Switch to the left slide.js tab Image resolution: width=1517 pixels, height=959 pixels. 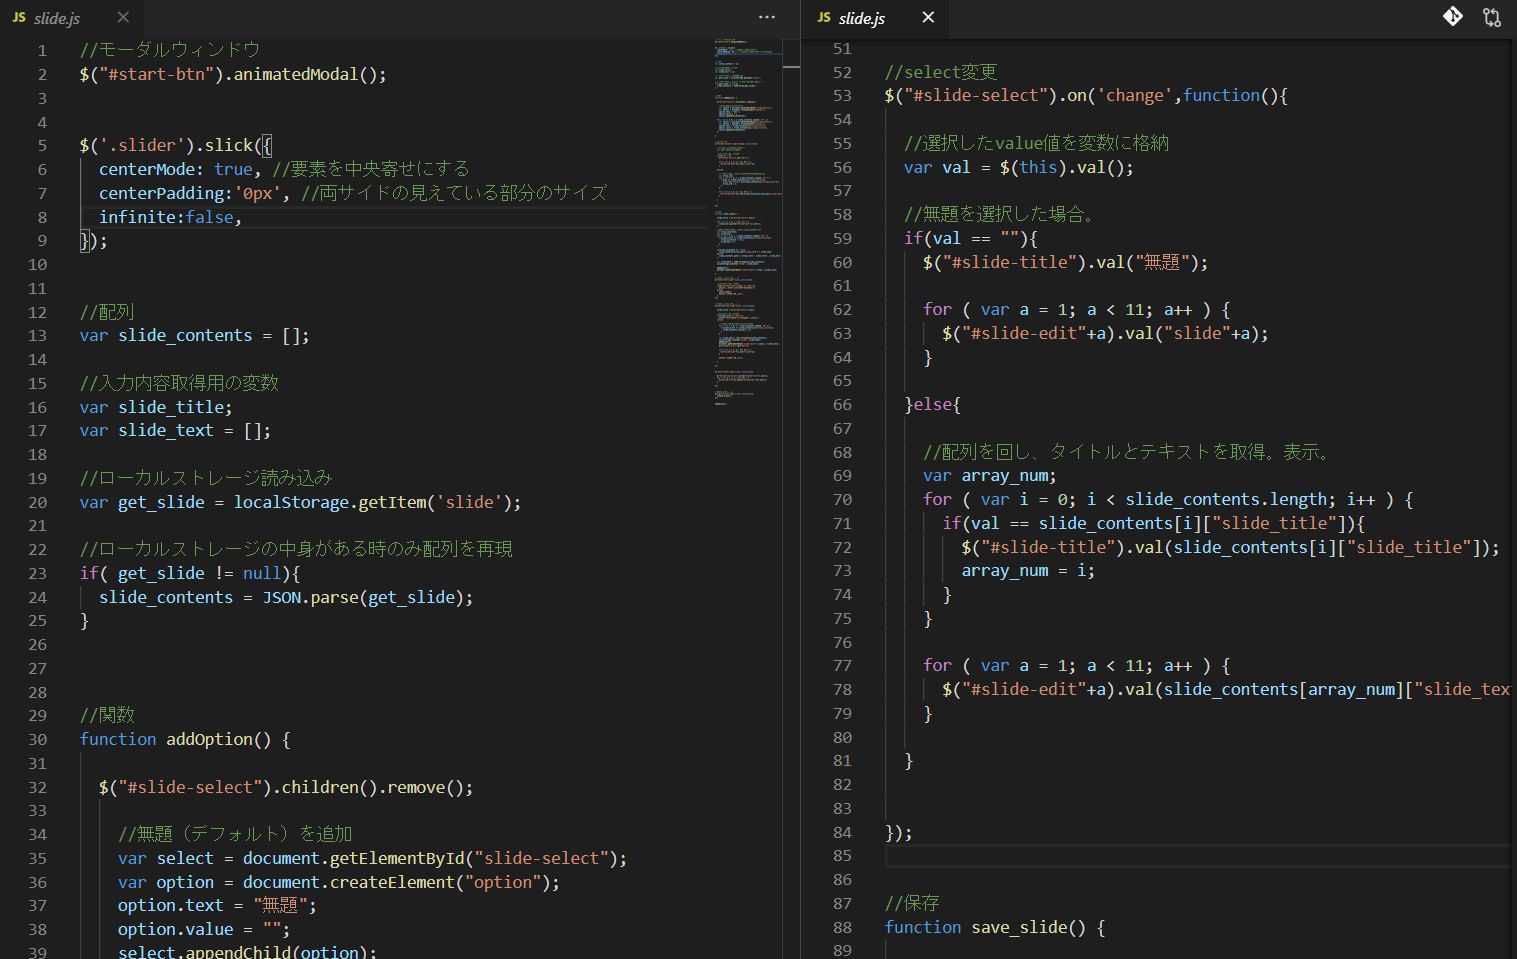pyautogui.click(x=56, y=18)
